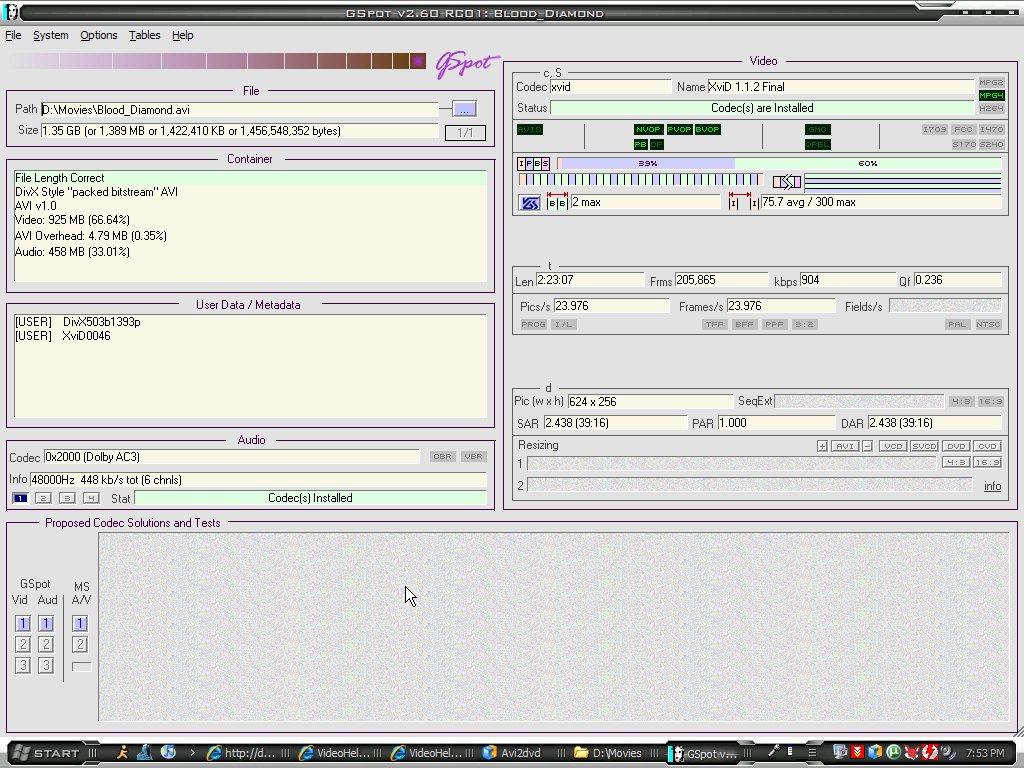
Task: Click the purple gradient progress bar
Action: pos(217,61)
